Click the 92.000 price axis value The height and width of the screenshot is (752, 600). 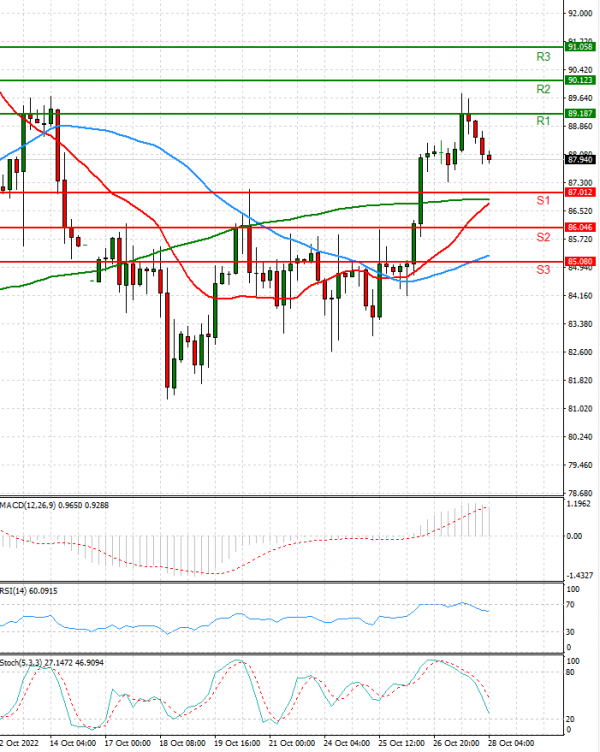(x=580, y=13)
